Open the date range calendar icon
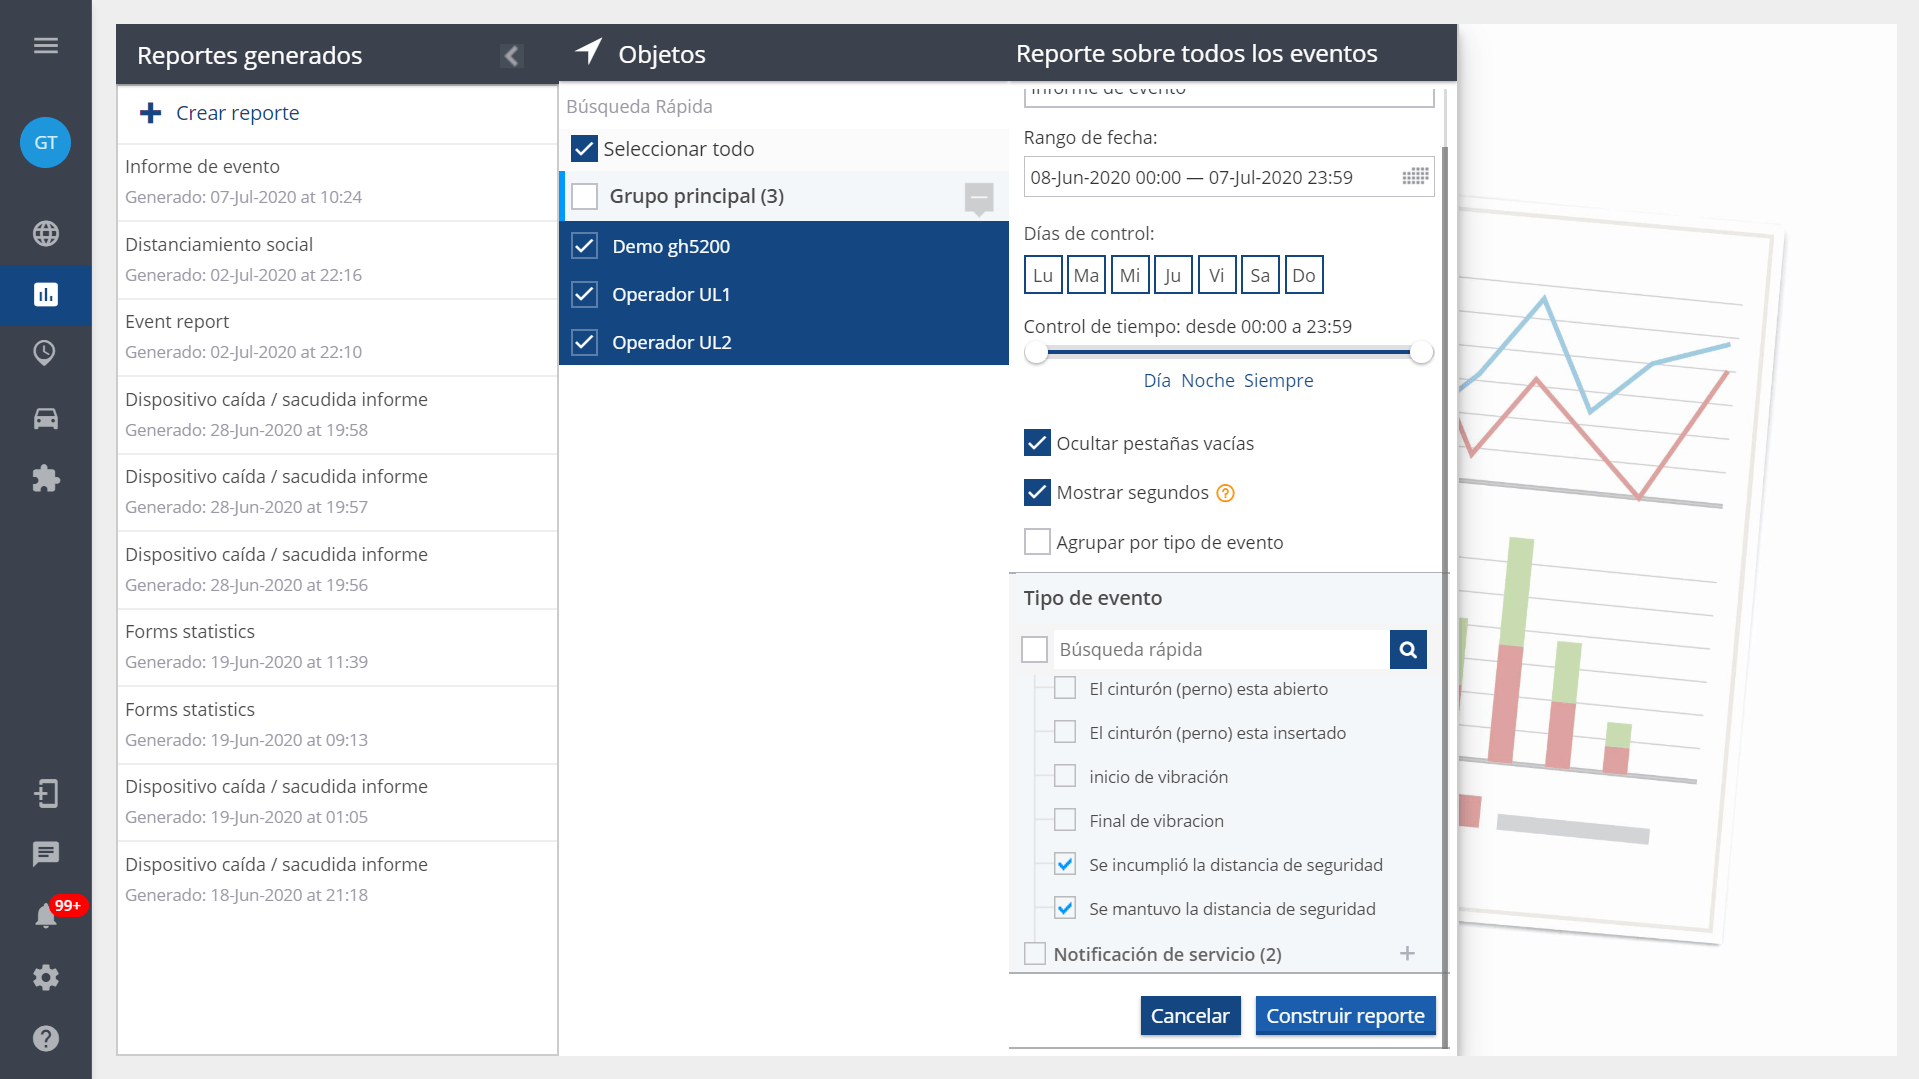The height and width of the screenshot is (1079, 1919). point(1414,177)
